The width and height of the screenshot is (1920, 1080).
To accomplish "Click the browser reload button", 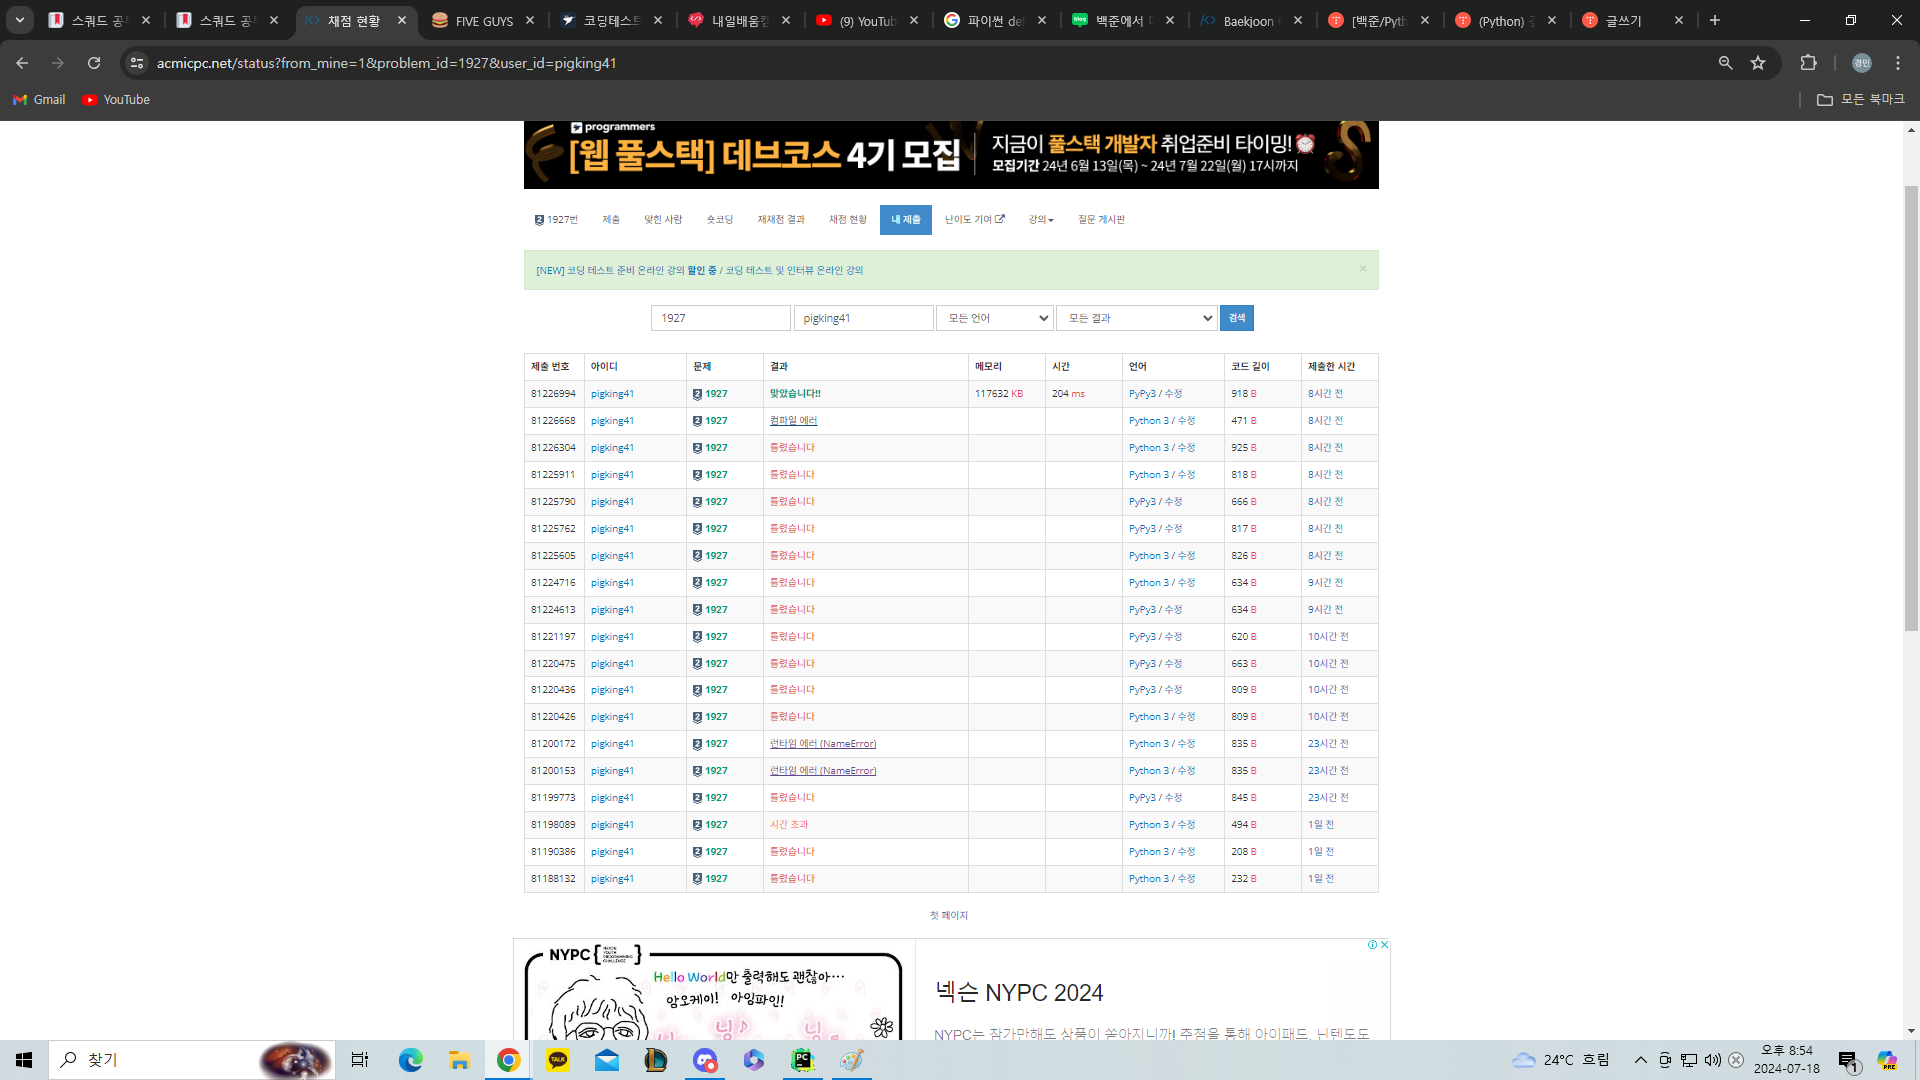I will click(x=94, y=63).
